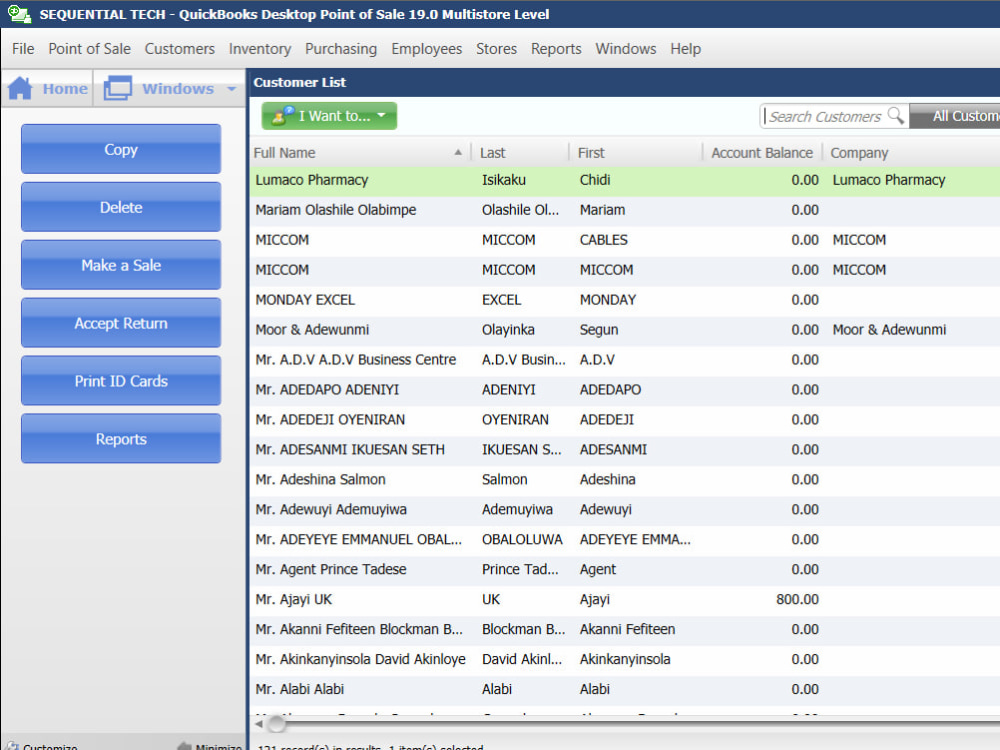1000x750 pixels.
Task: Select Mr. Alabi Alabi row
Action: 625,689
